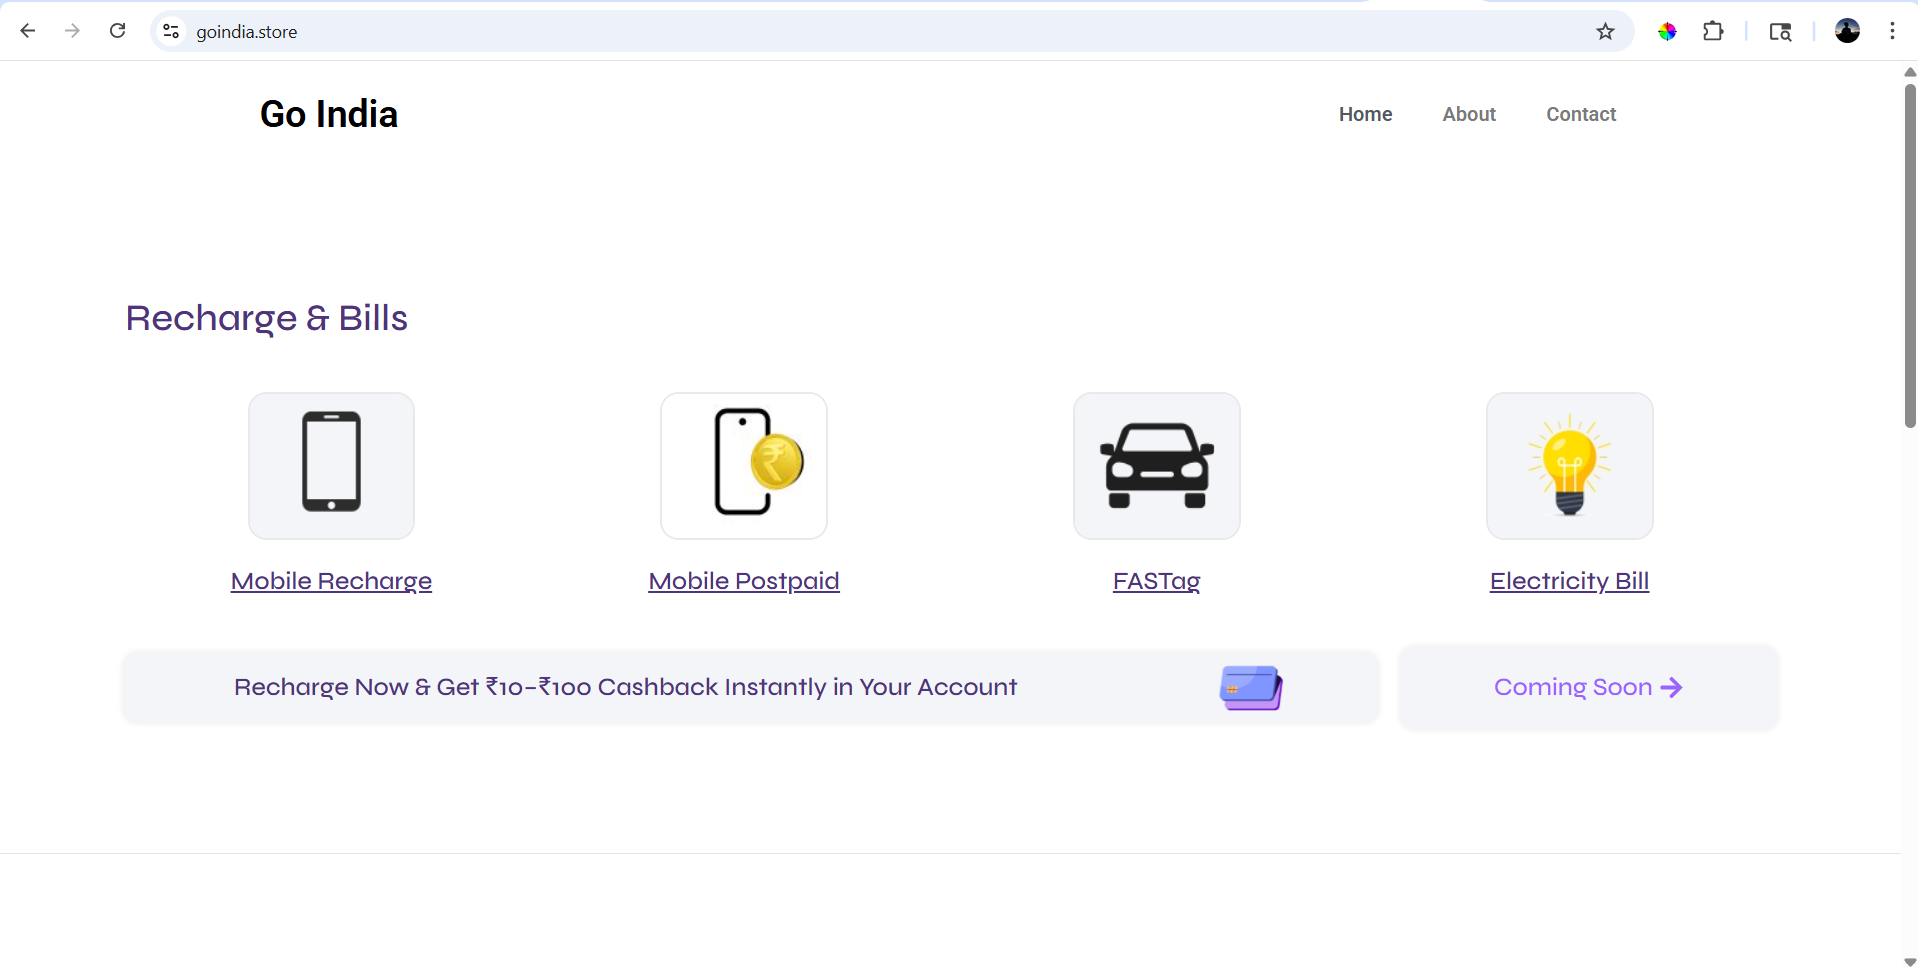Viewport: 1918px width, 967px height.
Task: Click the Mobile Recharge text link
Action: 331,581
